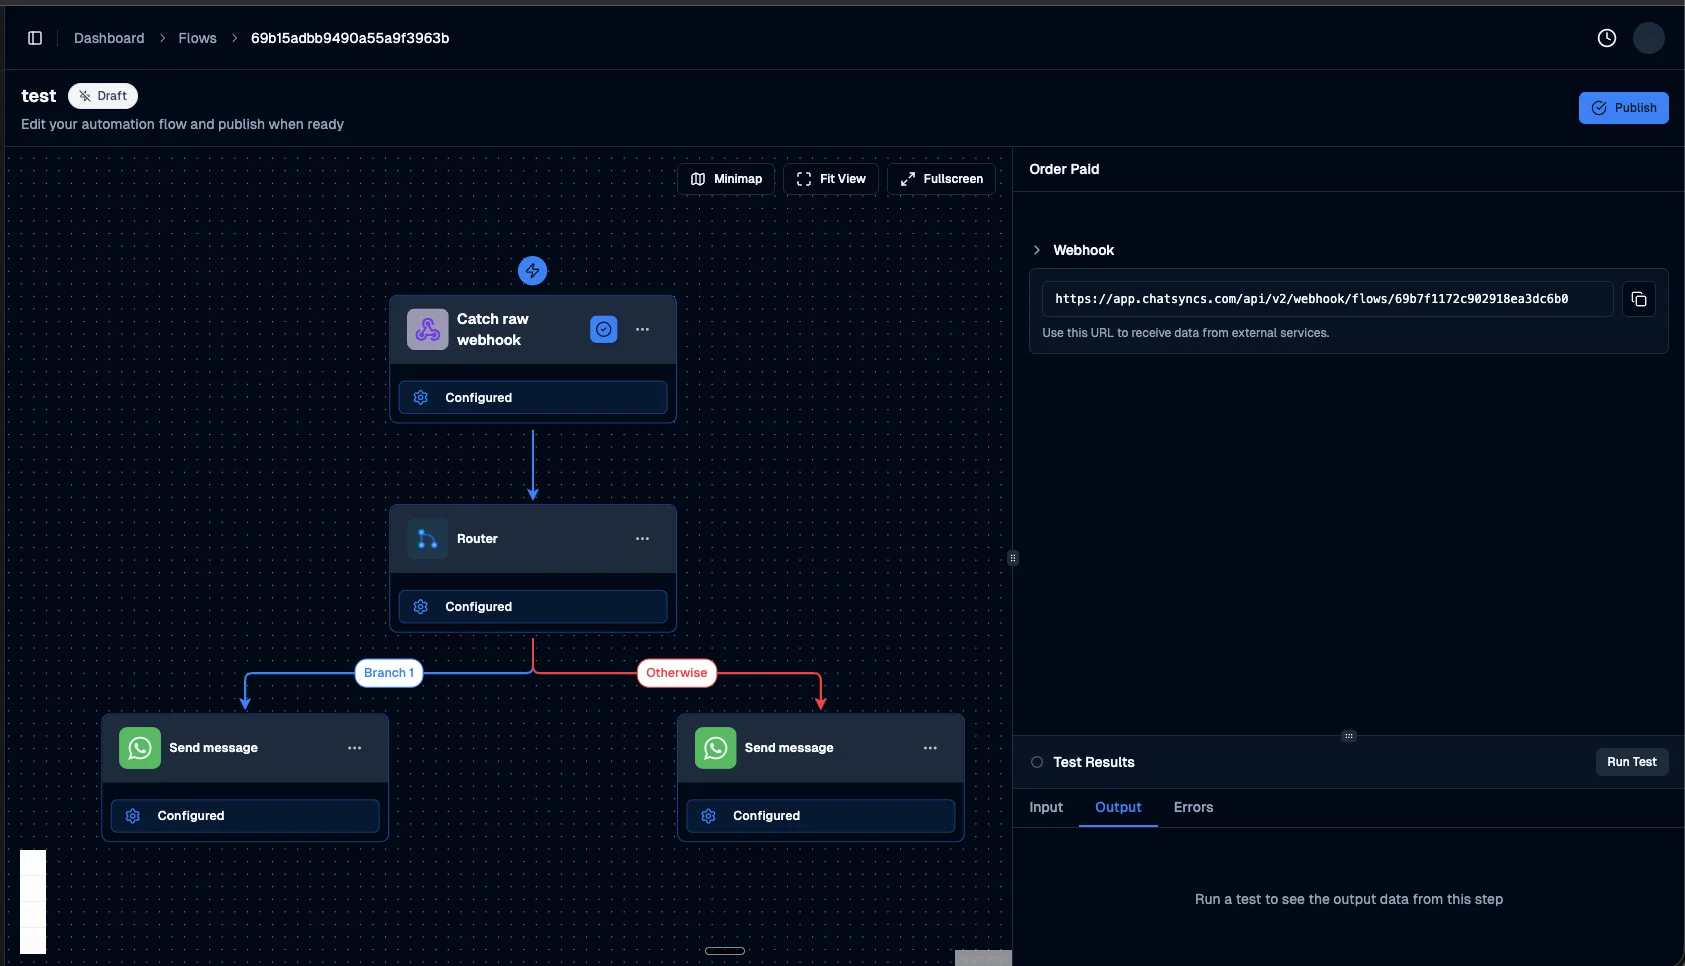
Task: Expand the Webhook section chevron
Action: pyautogui.click(x=1036, y=250)
